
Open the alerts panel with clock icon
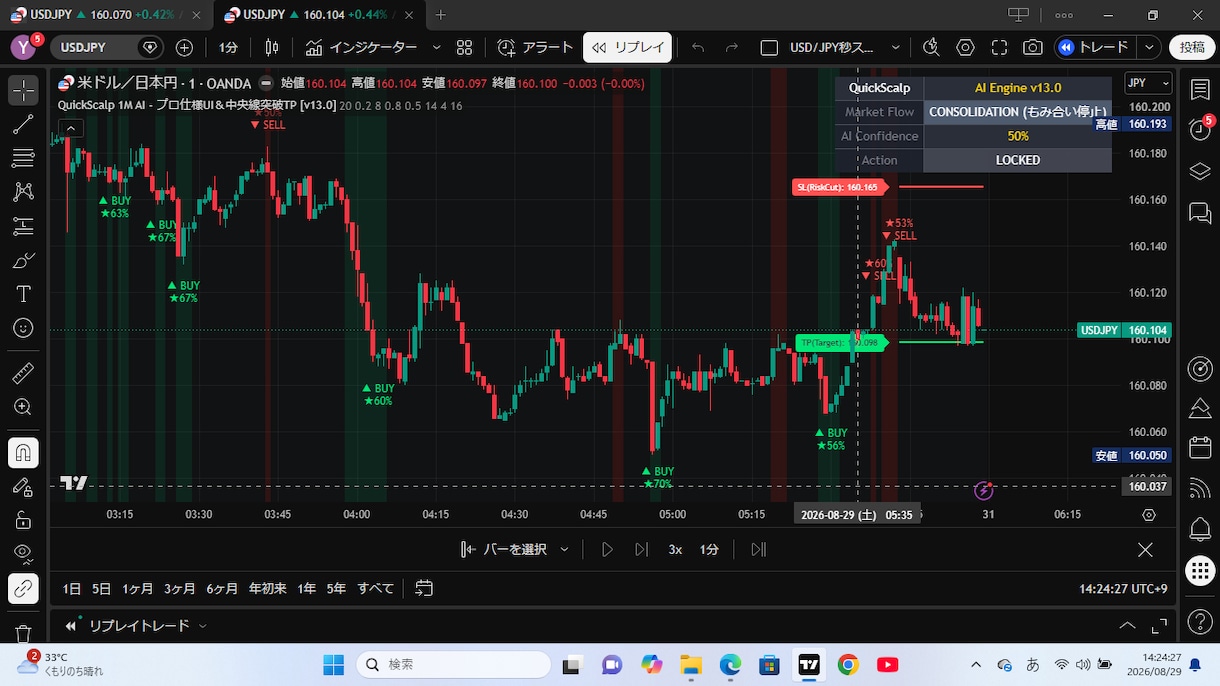click(1200, 128)
